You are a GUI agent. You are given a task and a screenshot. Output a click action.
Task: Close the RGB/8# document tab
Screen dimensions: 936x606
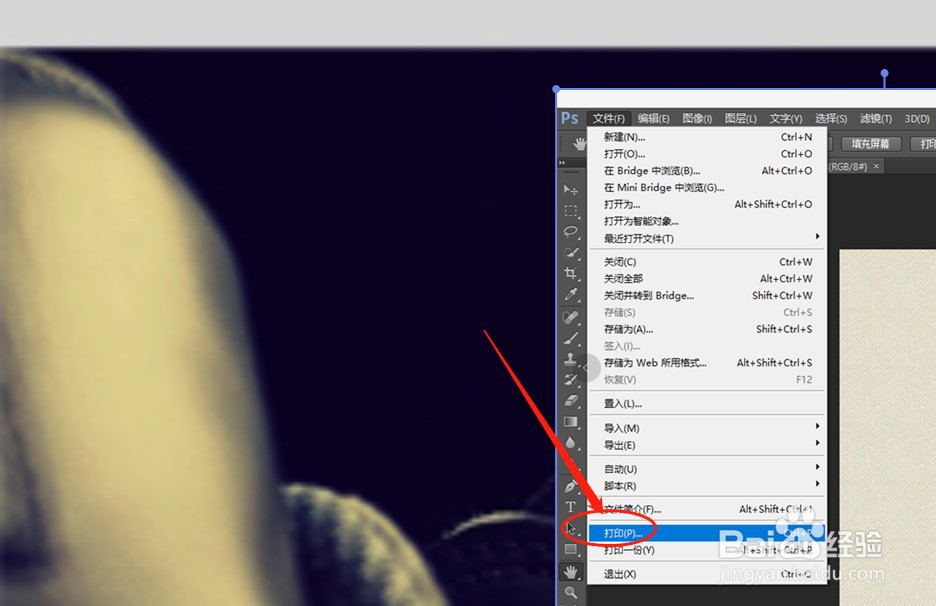[x=876, y=166]
